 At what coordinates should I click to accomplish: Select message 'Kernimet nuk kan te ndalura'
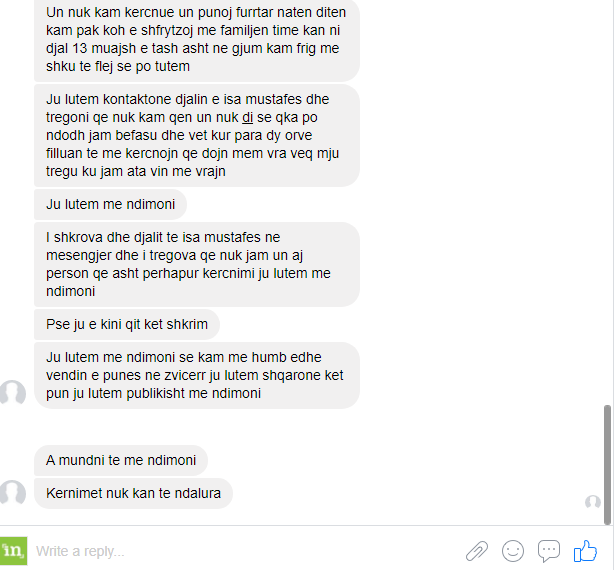pyautogui.click(x=133, y=493)
